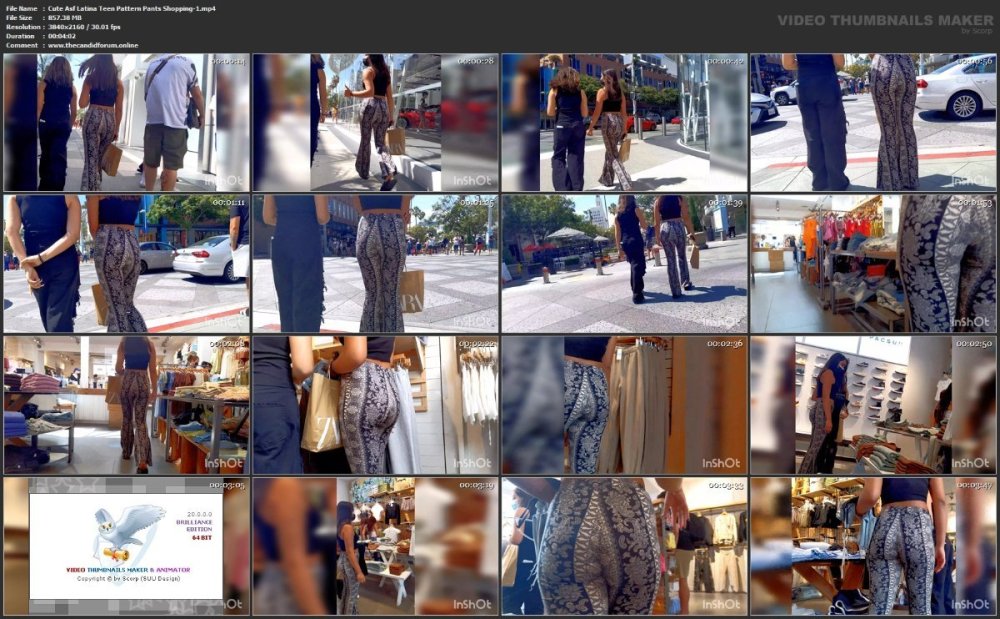This screenshot has height=619, width=1000.
Task: Click the duration value '00:04:02'
Action: (x=62, y=36)
